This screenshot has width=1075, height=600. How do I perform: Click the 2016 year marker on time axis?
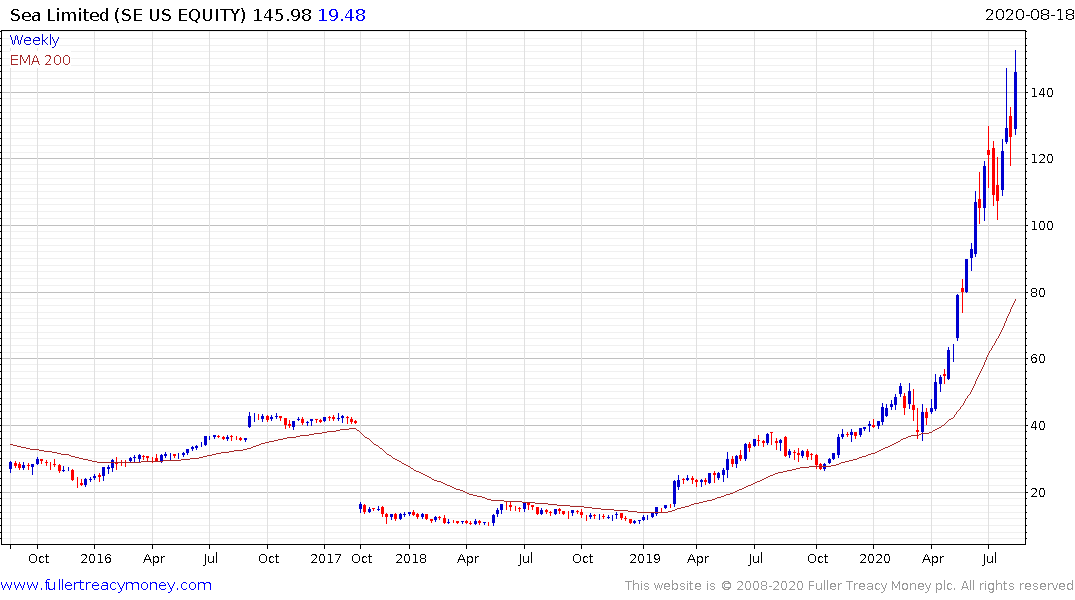[96, 558]
